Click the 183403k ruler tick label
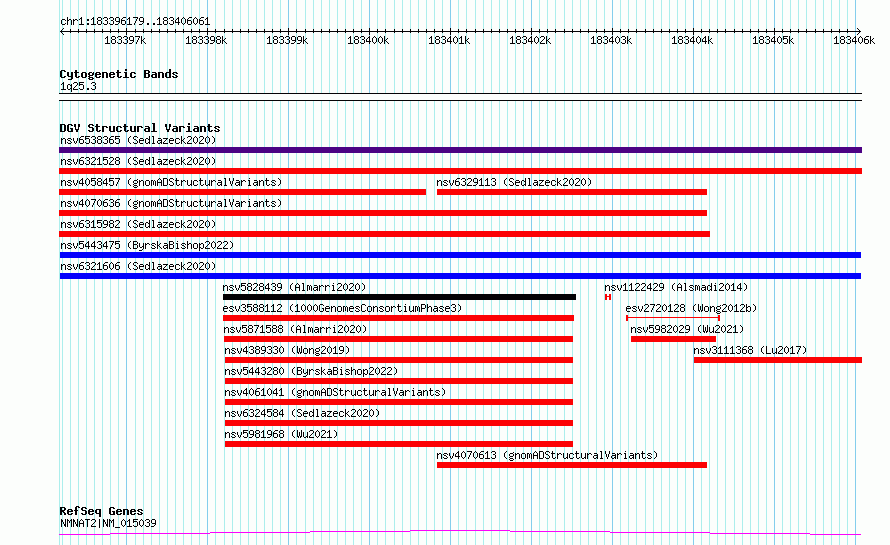 611,40
